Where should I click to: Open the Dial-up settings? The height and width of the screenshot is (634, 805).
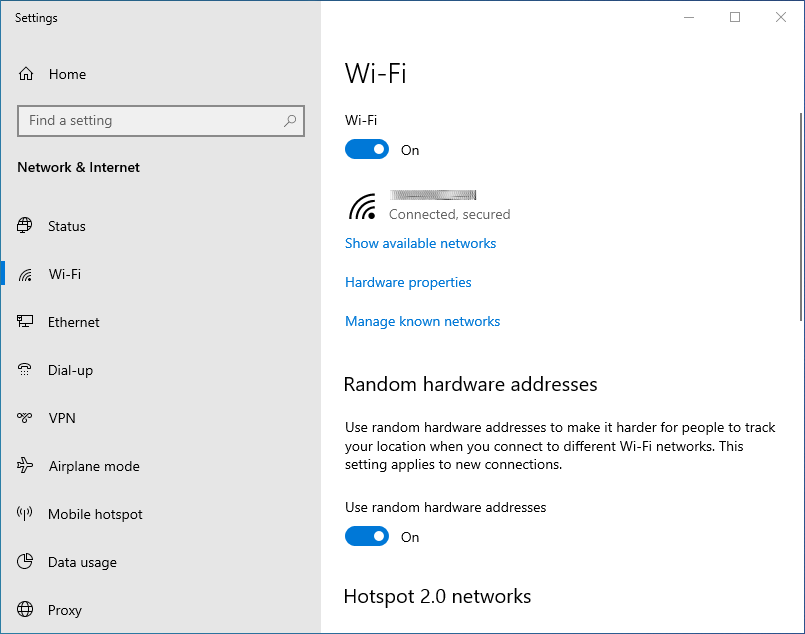tap(70, 371)
